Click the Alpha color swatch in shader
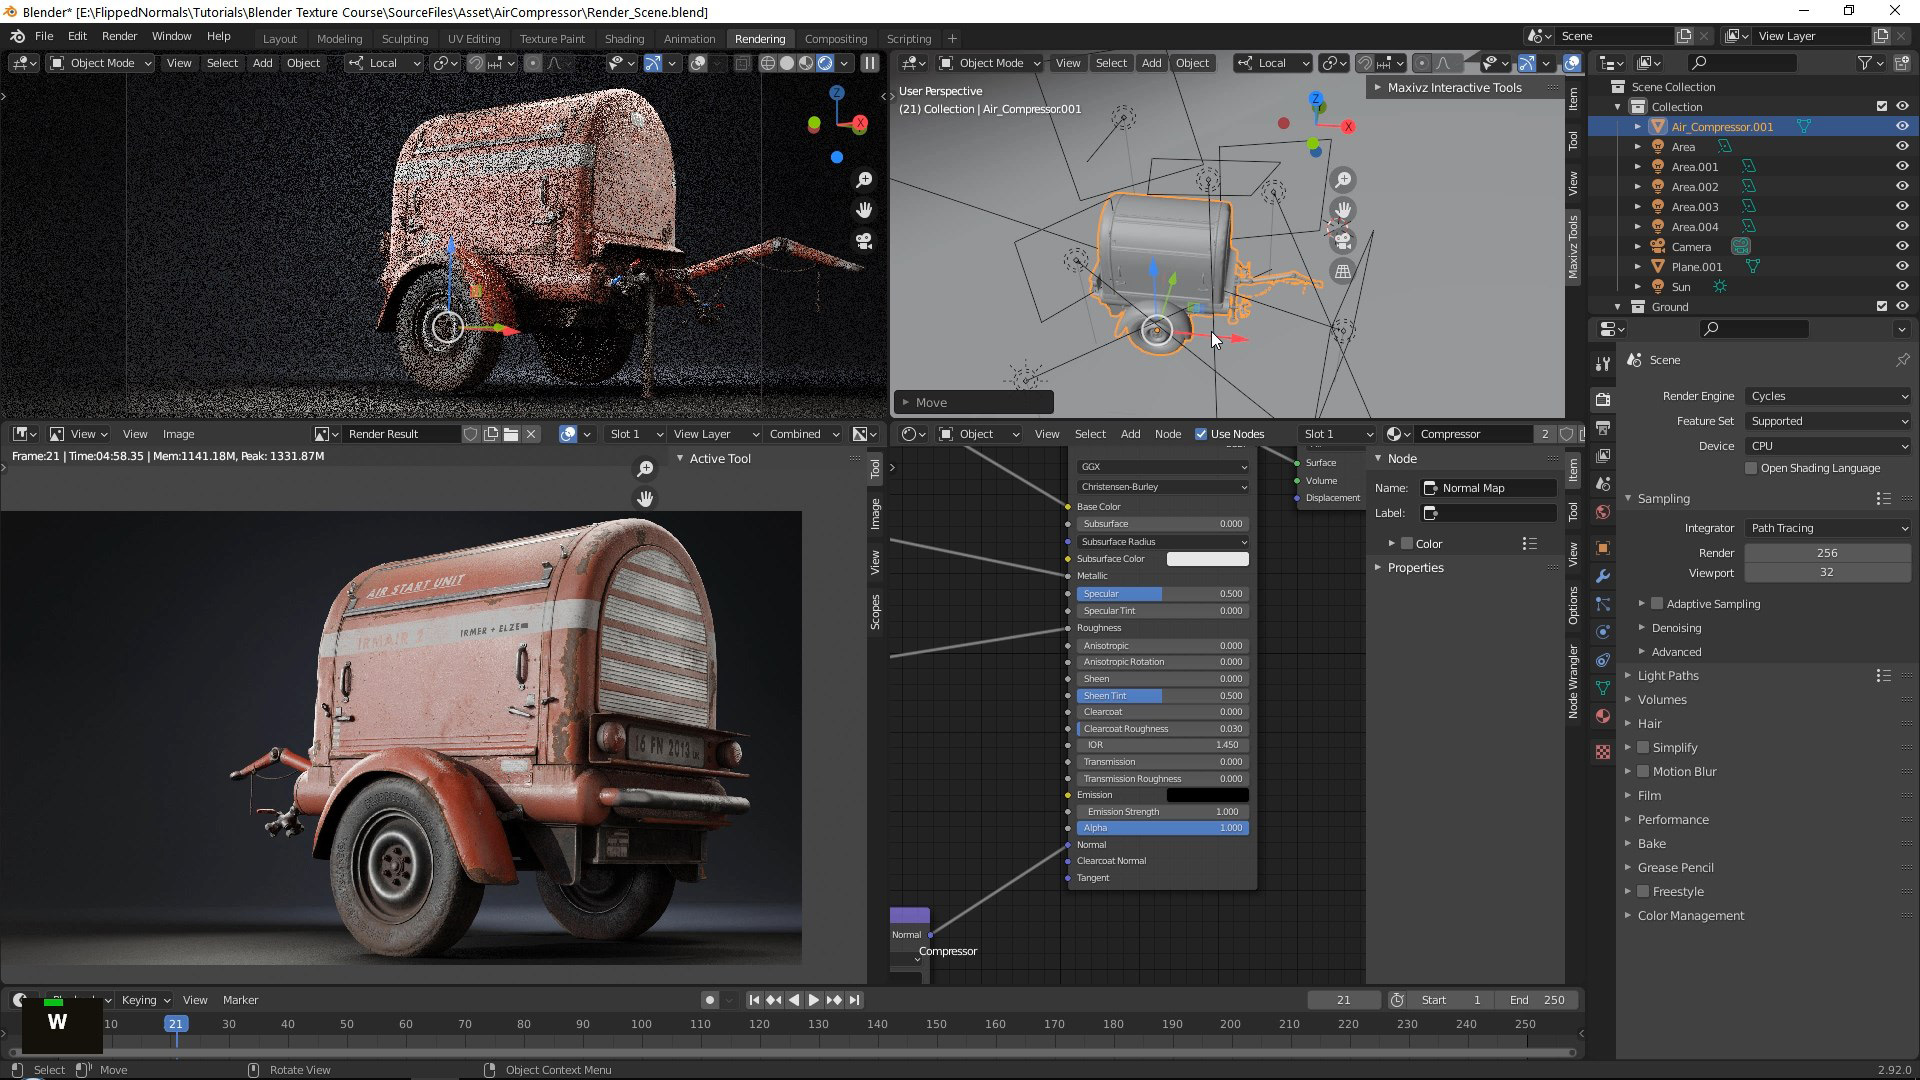Image resolution: width=1920 pixels, height=1080 pixels. click(x=1160, y=827)
